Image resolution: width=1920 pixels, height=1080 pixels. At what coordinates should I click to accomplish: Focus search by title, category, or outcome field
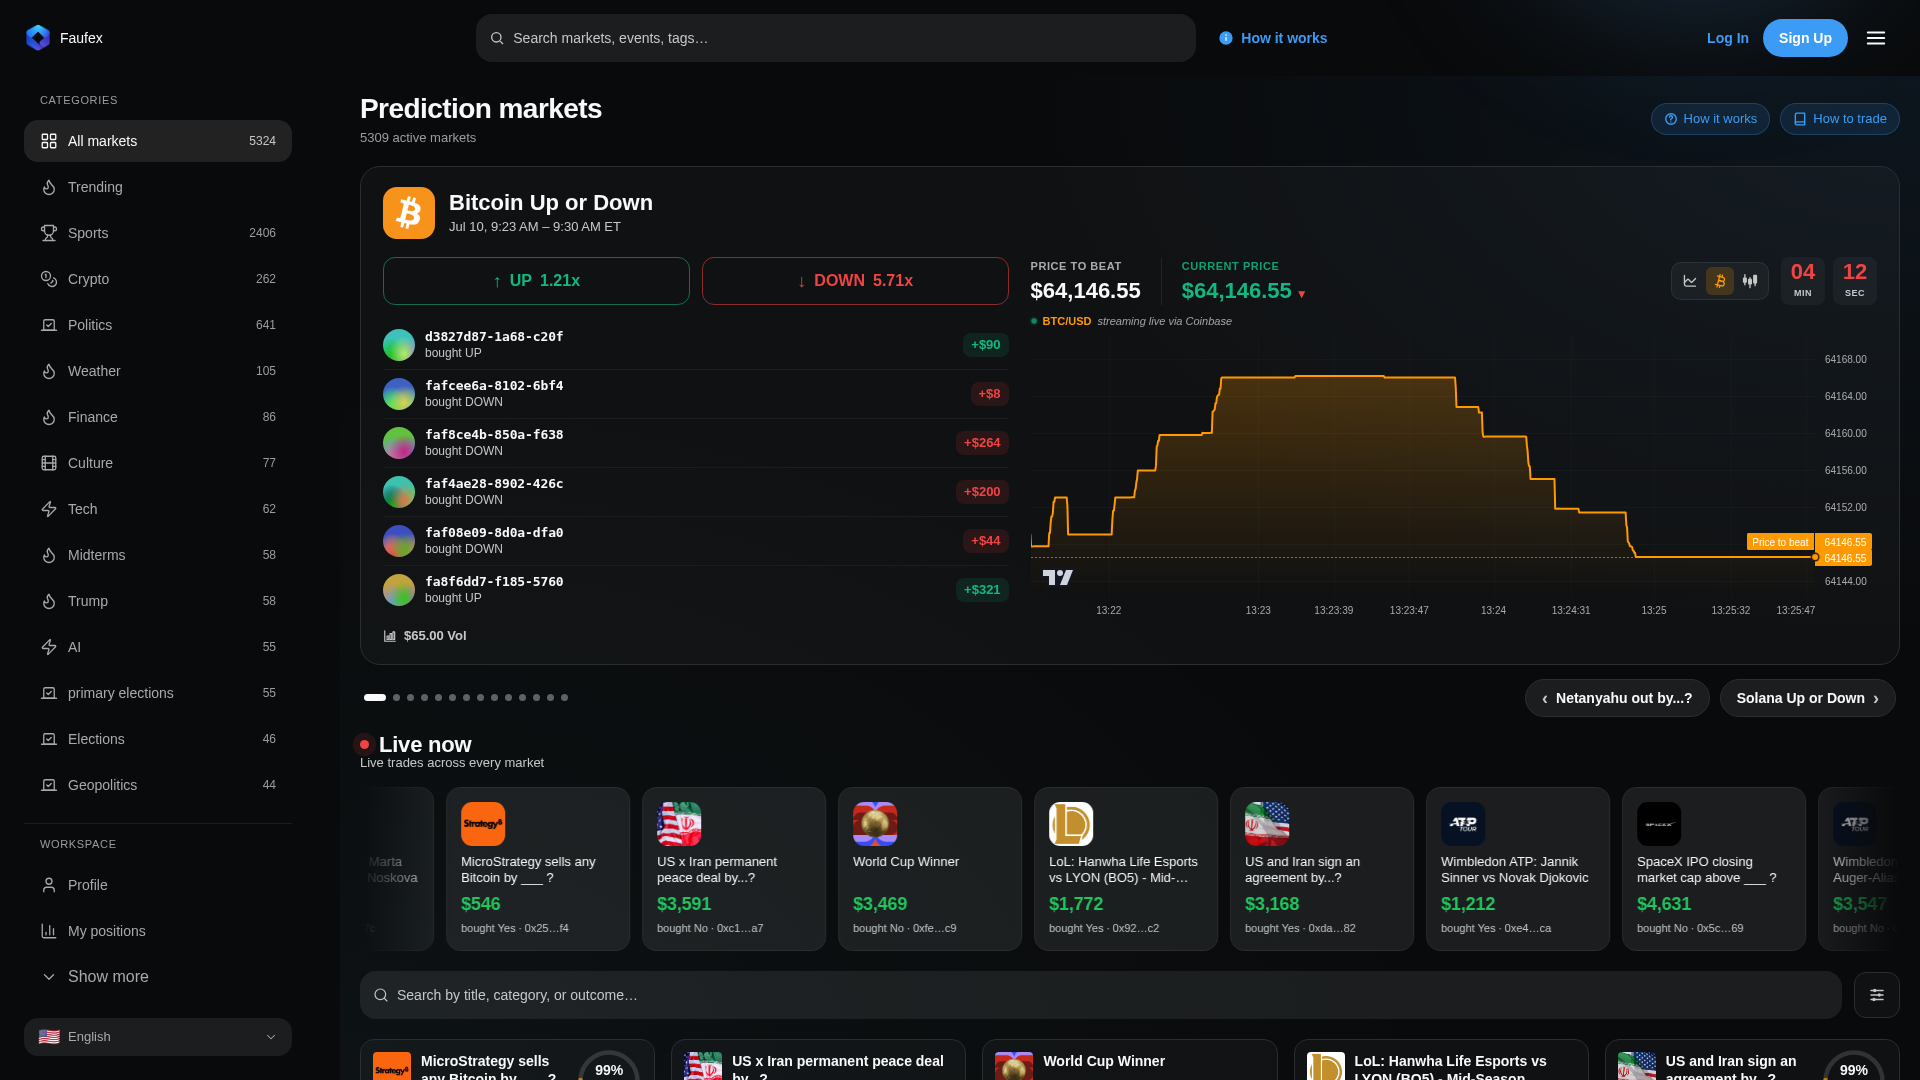[x=1101, y=995]
